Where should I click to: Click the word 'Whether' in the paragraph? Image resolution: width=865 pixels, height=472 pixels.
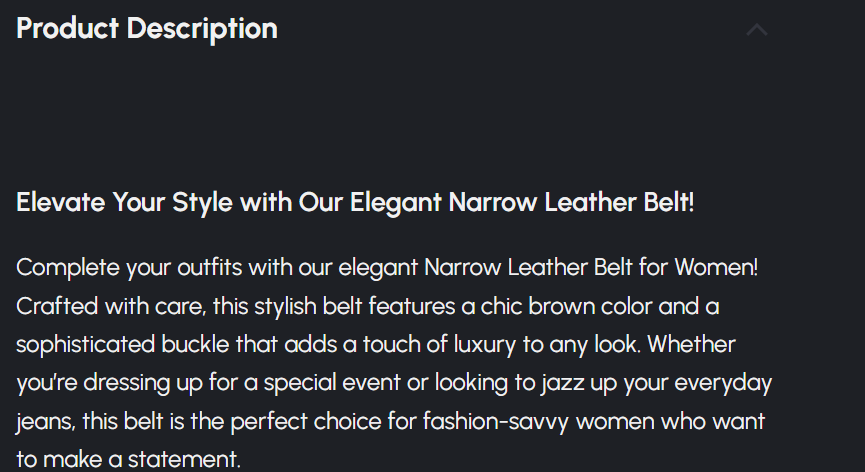pyautogui.click(x=697, y=345)
